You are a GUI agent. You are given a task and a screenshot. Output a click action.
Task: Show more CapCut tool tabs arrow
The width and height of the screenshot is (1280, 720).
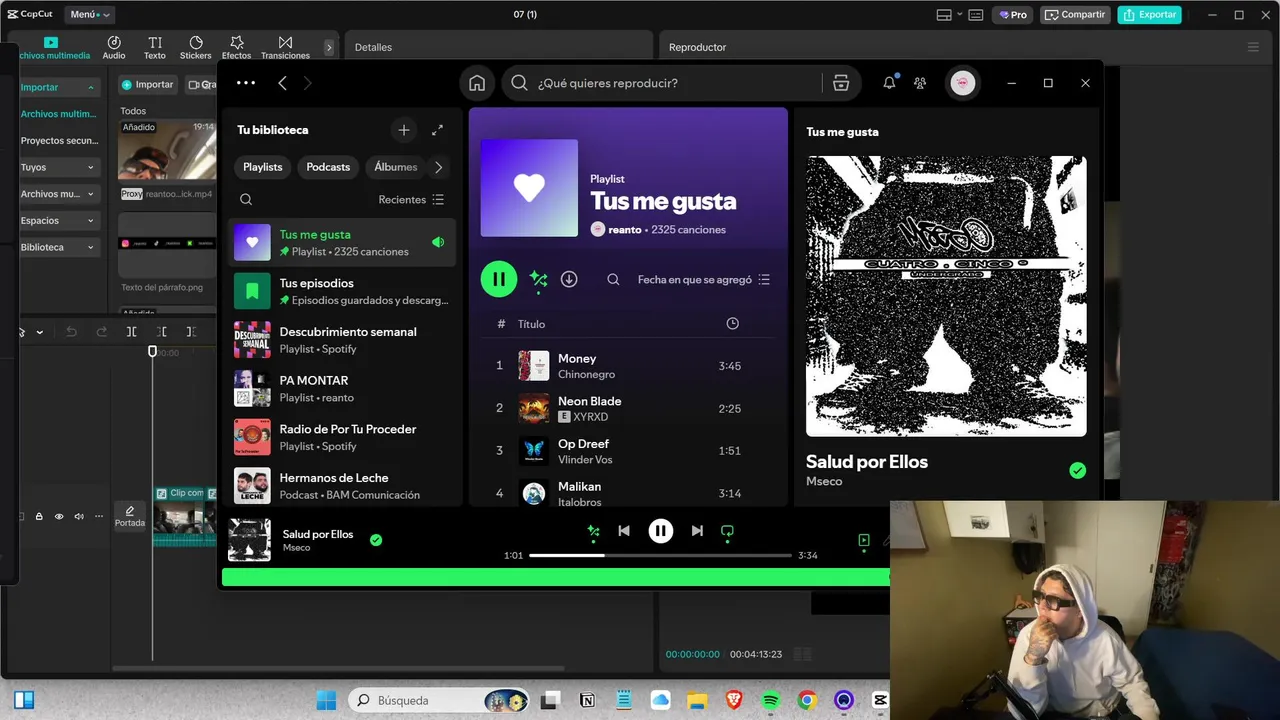[x=329, y=47]
